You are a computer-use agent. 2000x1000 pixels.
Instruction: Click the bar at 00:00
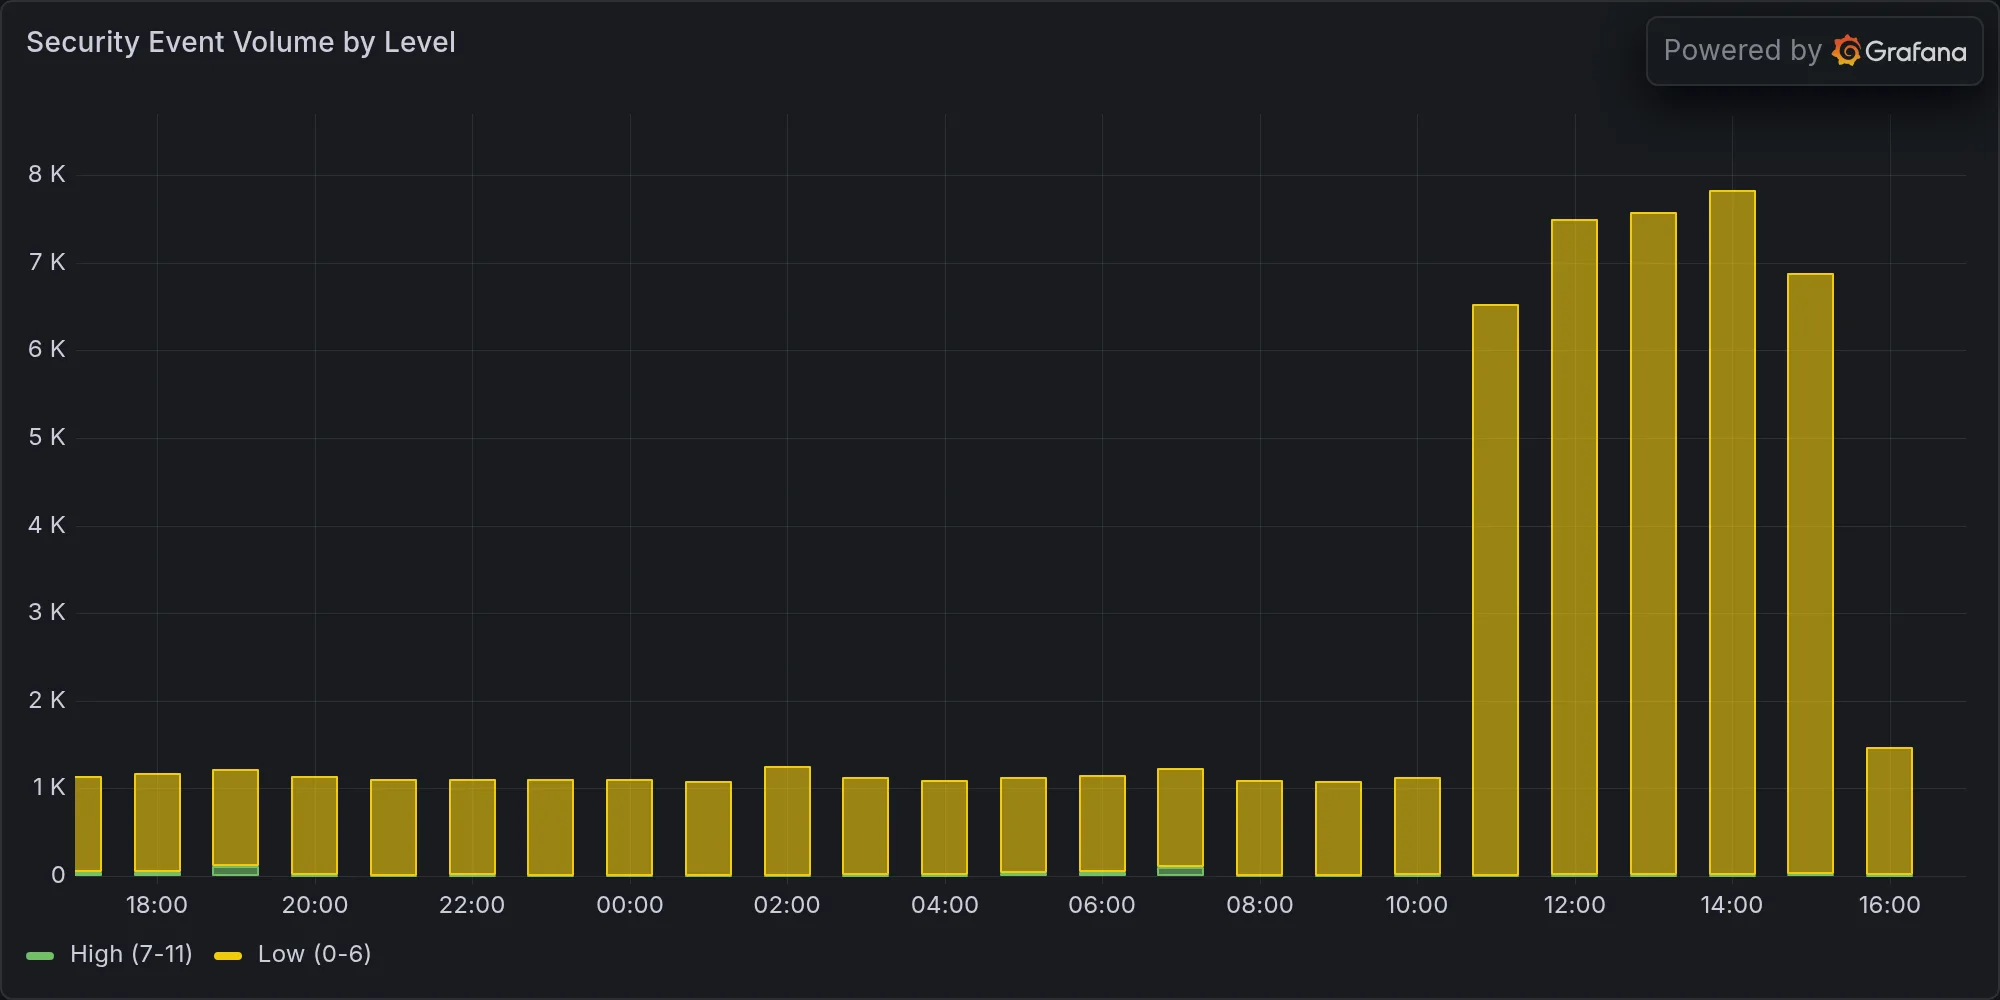tap(629, 828)
